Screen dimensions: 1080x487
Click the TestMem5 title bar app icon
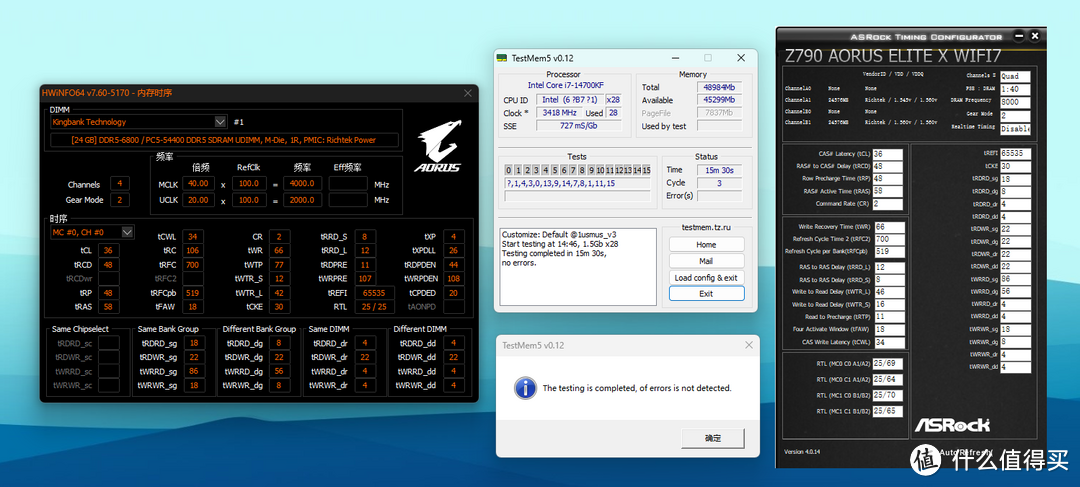click(503, 58)
